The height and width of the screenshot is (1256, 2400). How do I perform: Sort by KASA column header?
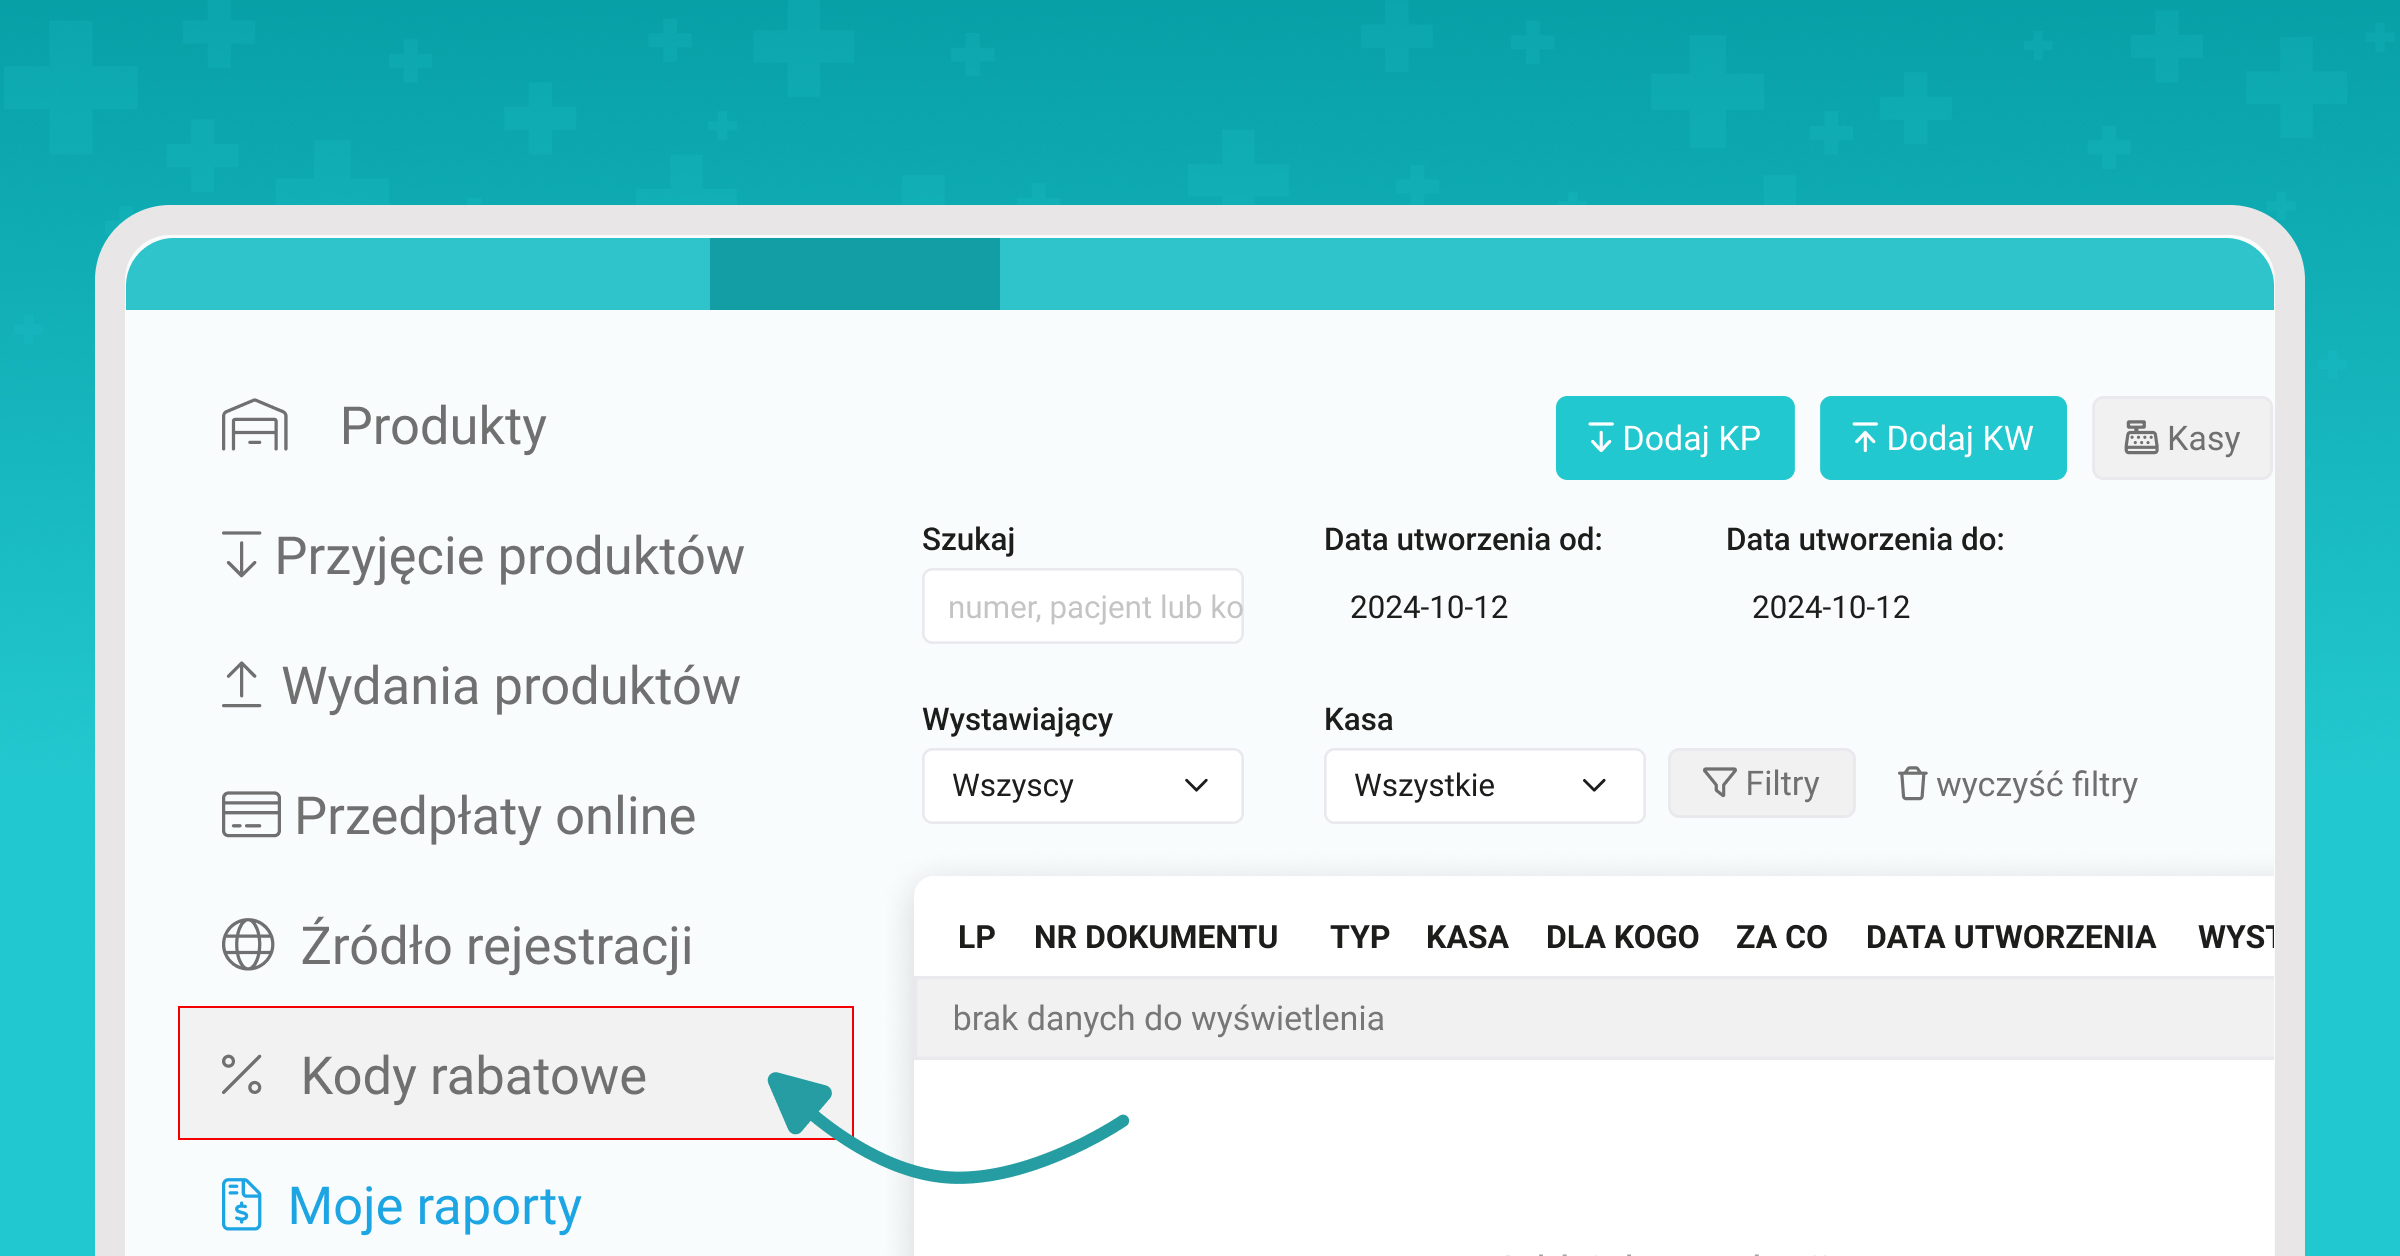pyautogui.click(x=1467, y=937)
